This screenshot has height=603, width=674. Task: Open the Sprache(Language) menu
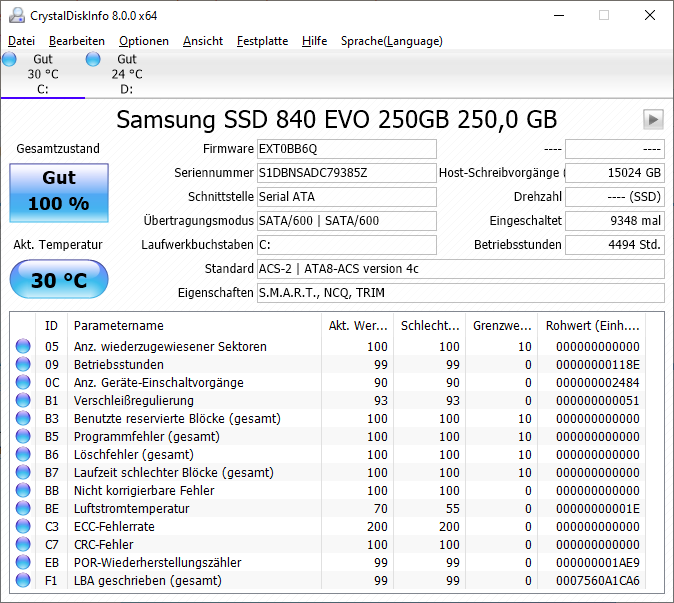[392, 41]
